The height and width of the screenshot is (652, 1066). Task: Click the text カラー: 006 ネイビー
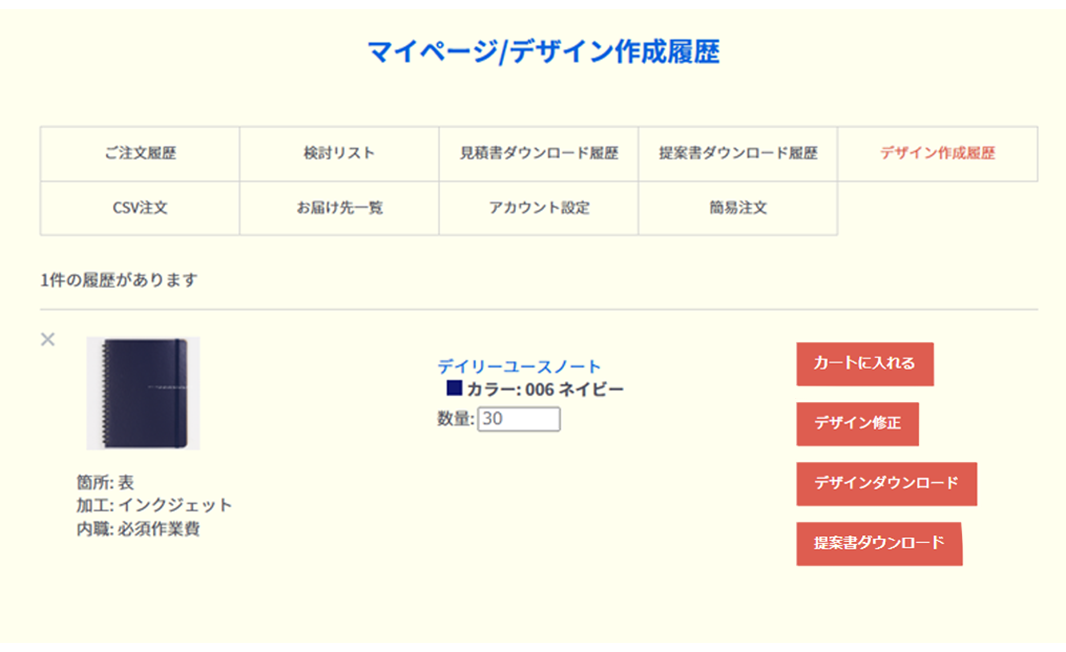pyautogui.click(x=545, y=390)
